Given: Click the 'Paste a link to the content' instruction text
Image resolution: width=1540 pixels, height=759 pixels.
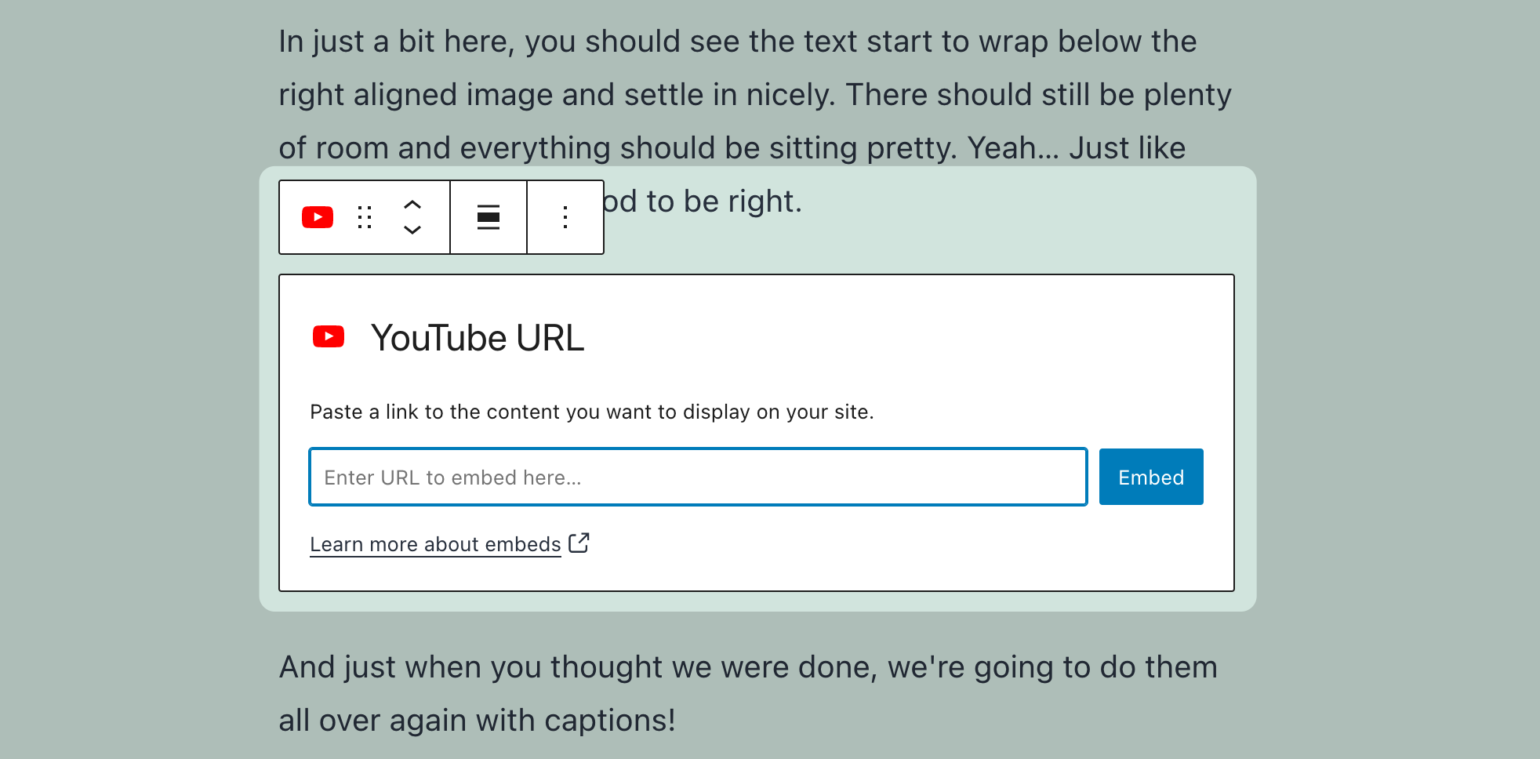Looking at the screenshot, I should [592, 411].
